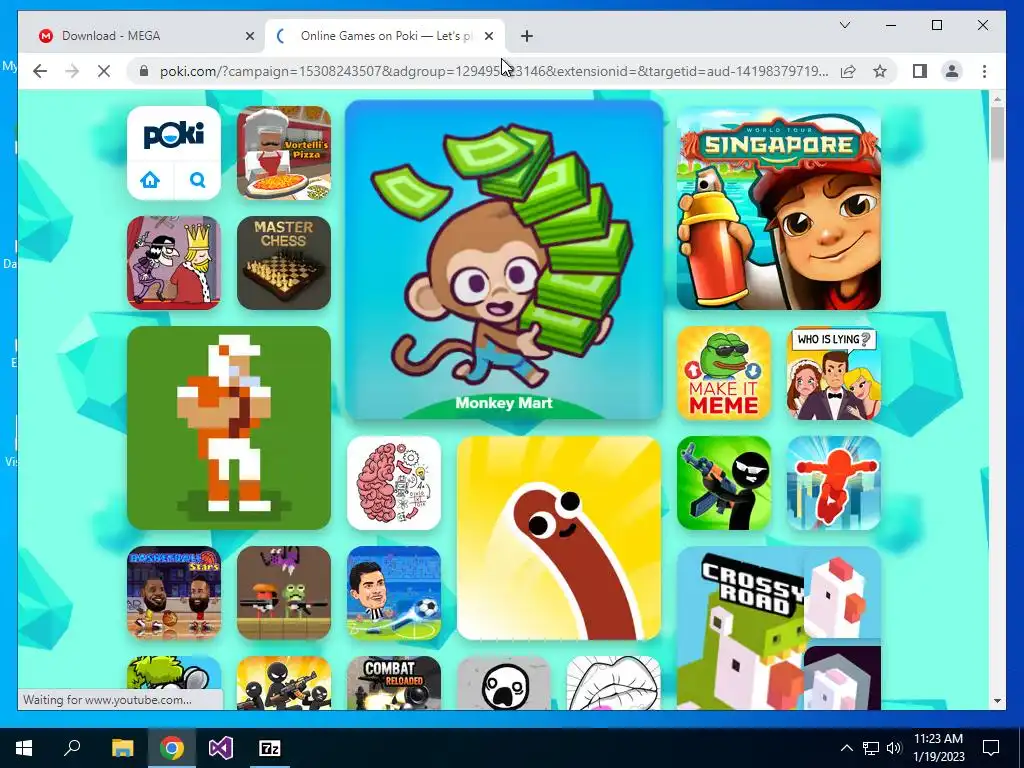Open the red jumping figure game tile
Image resolution: width=1024 pixels, height=768 pixels.
[x=834, y=483]
